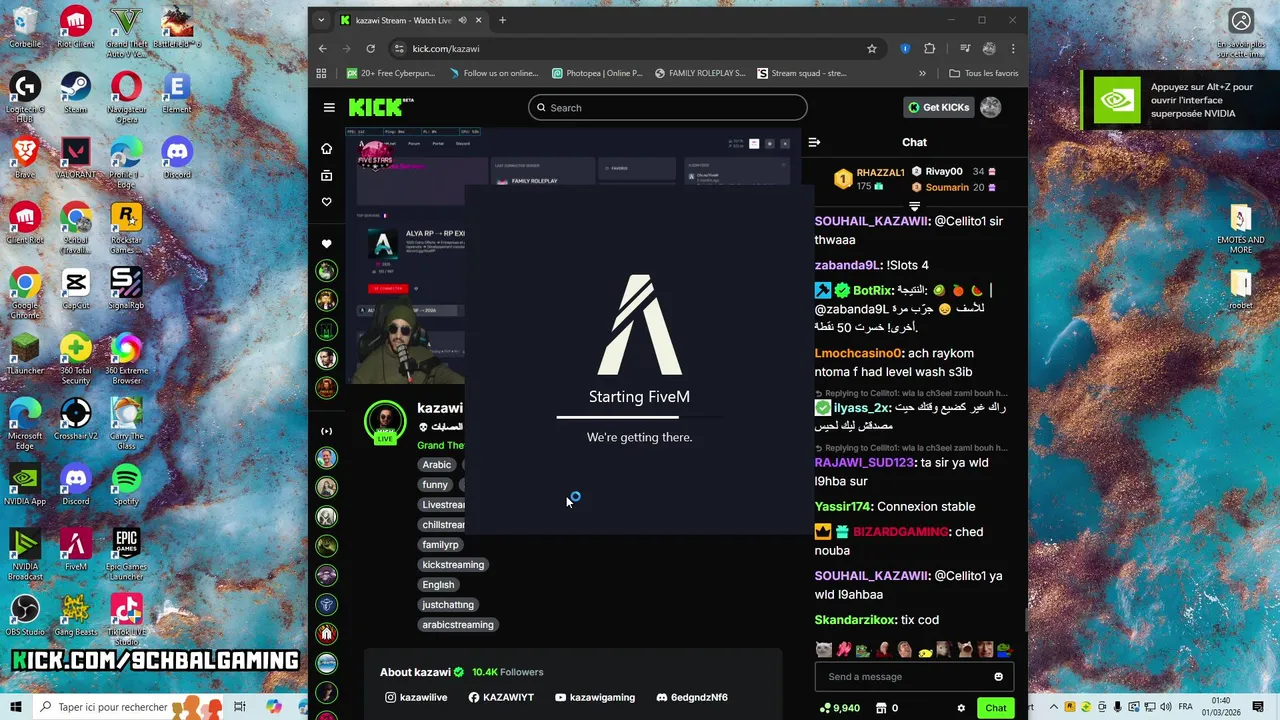Open a new Chrome tab
1280x720 pixels.
(x=502, y=20)
